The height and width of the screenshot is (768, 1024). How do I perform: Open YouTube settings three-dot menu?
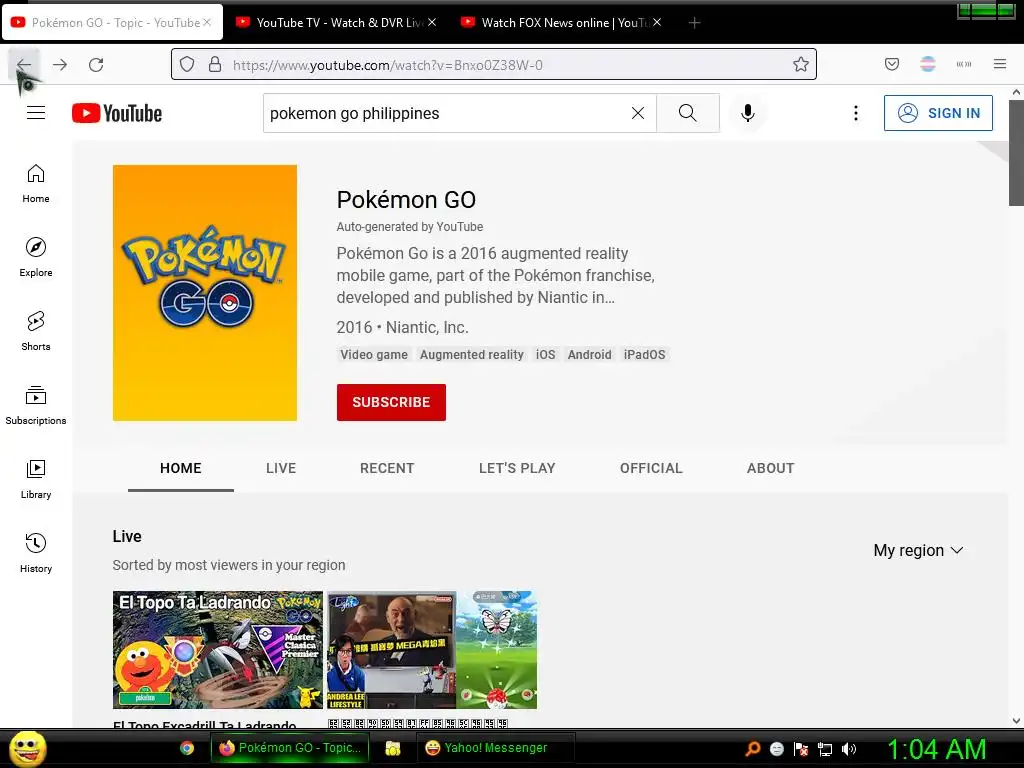856,113
